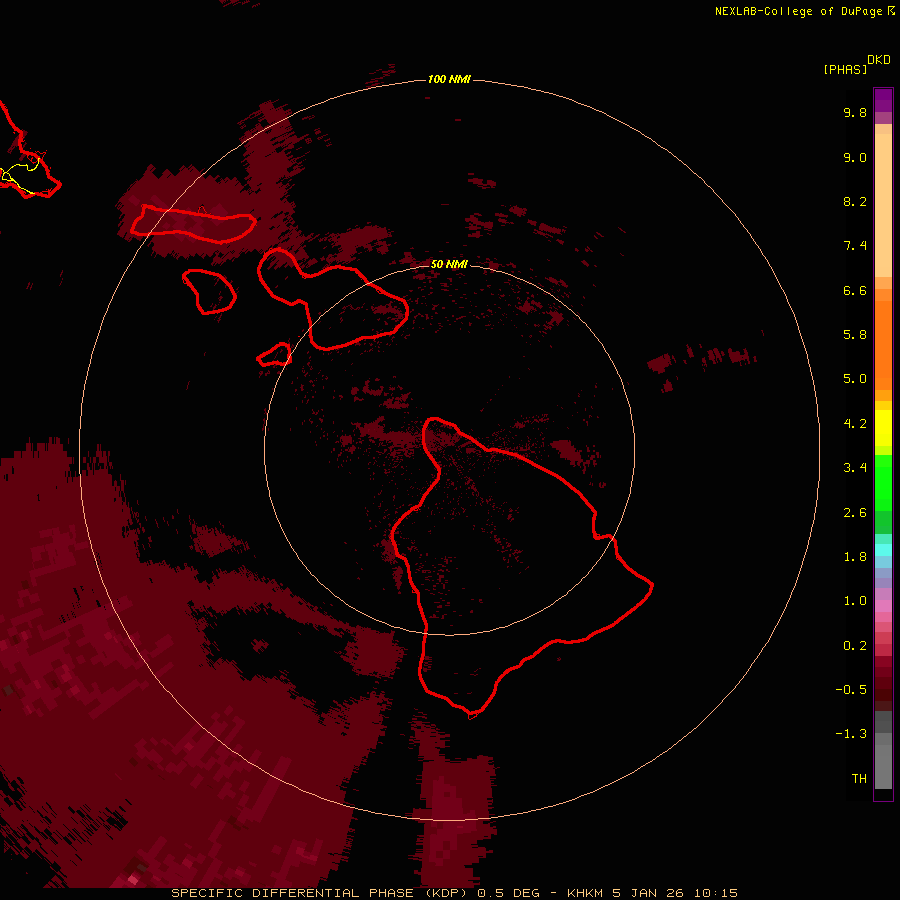Click the -1.3 scale value
This screenshot has width=900, height=900.
click(x=851, y=734)
